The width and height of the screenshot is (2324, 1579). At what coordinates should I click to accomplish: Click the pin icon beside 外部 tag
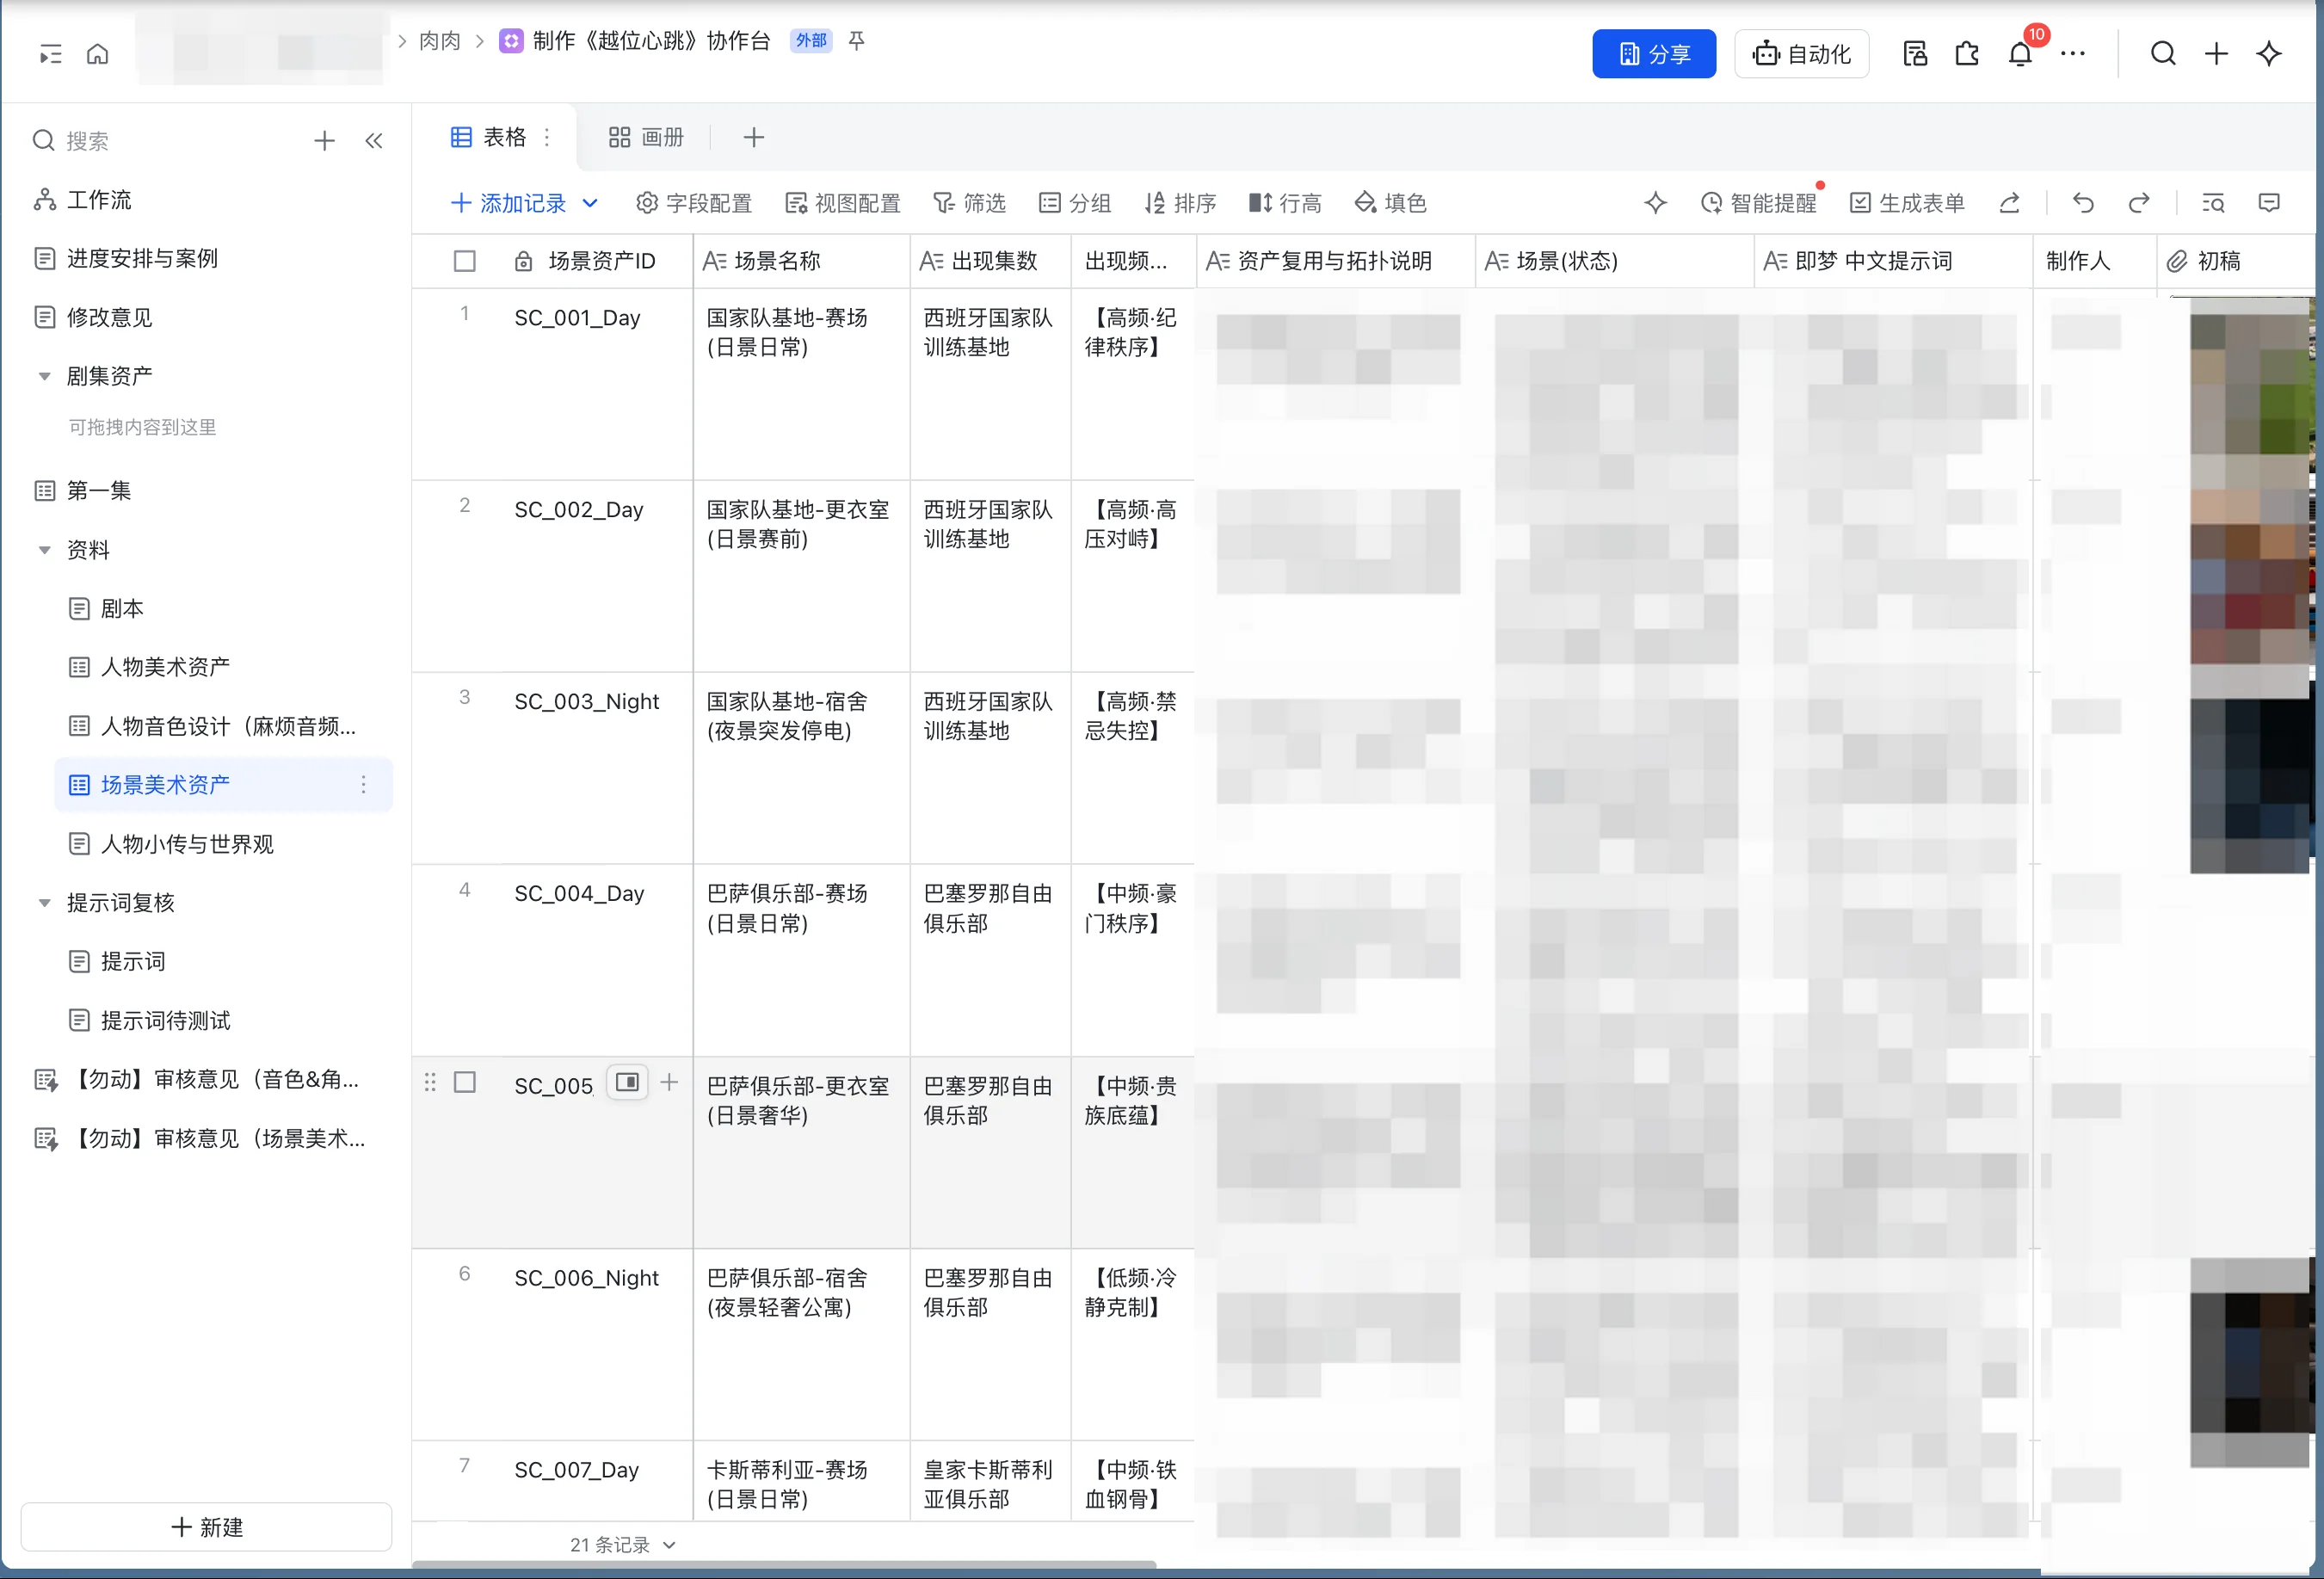856,41
